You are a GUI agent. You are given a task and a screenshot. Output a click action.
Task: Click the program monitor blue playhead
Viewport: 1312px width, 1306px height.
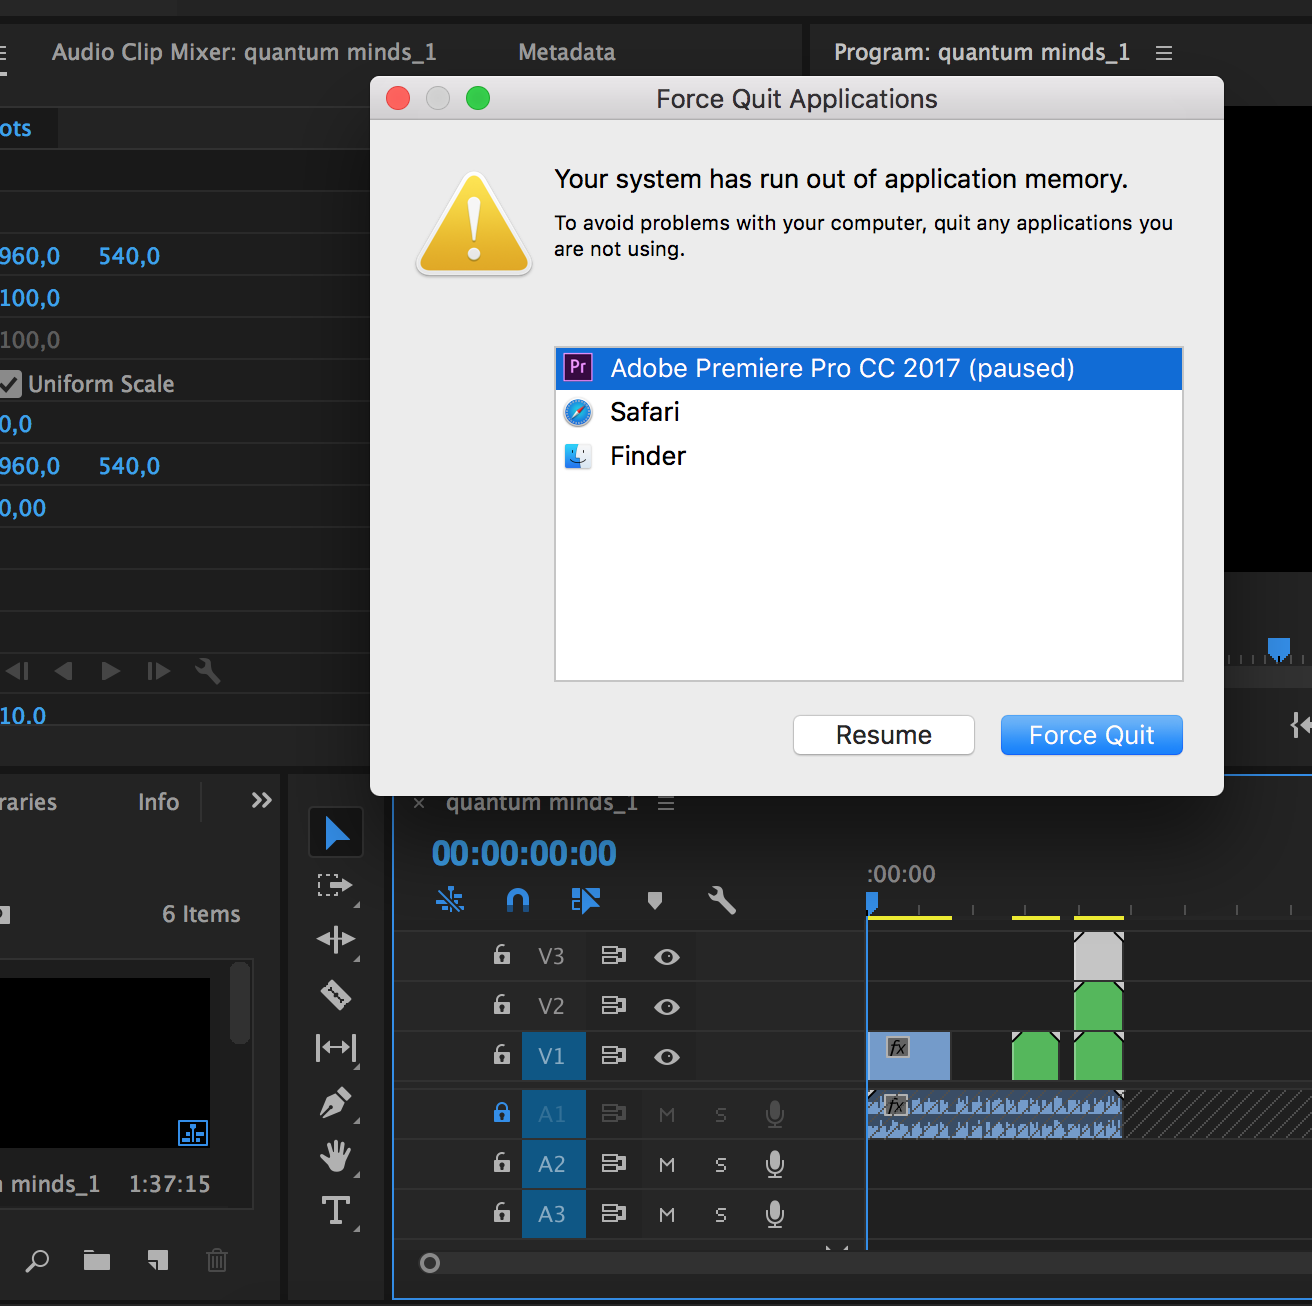coord(1279,649)
